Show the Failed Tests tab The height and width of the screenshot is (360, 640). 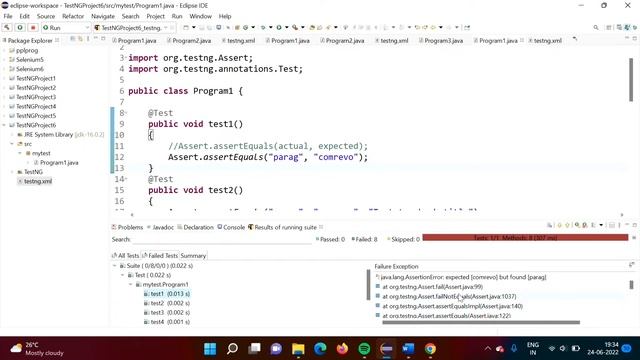[160, 256]
